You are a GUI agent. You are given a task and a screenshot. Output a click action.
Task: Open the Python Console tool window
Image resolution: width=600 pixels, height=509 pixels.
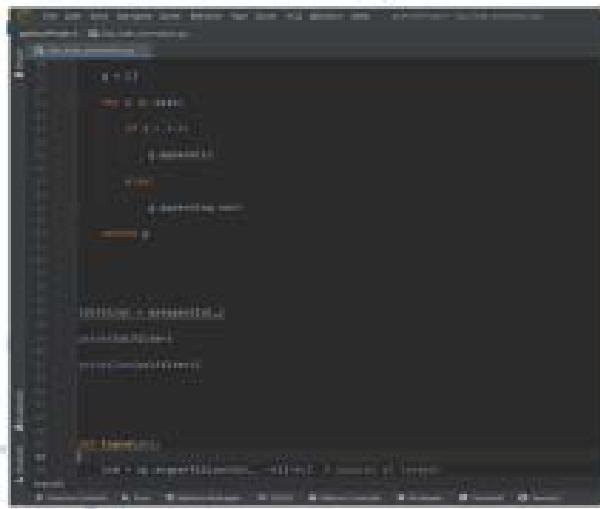[x=345, y=497]
